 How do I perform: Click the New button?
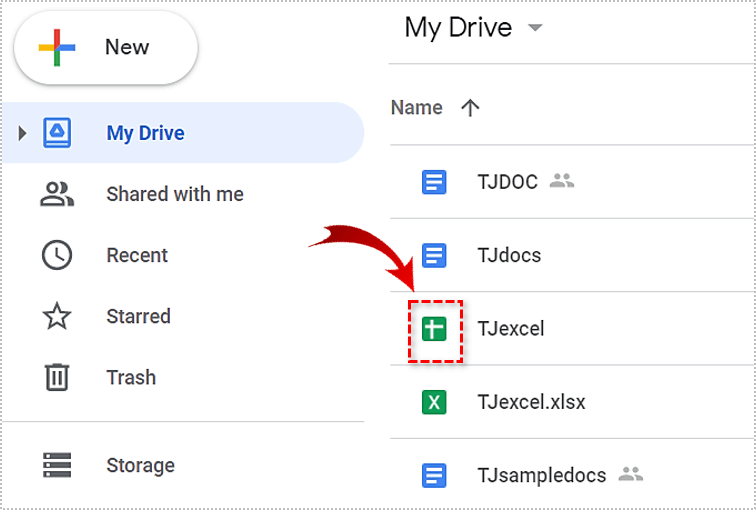pyautogui.click(x=105, y=47)
